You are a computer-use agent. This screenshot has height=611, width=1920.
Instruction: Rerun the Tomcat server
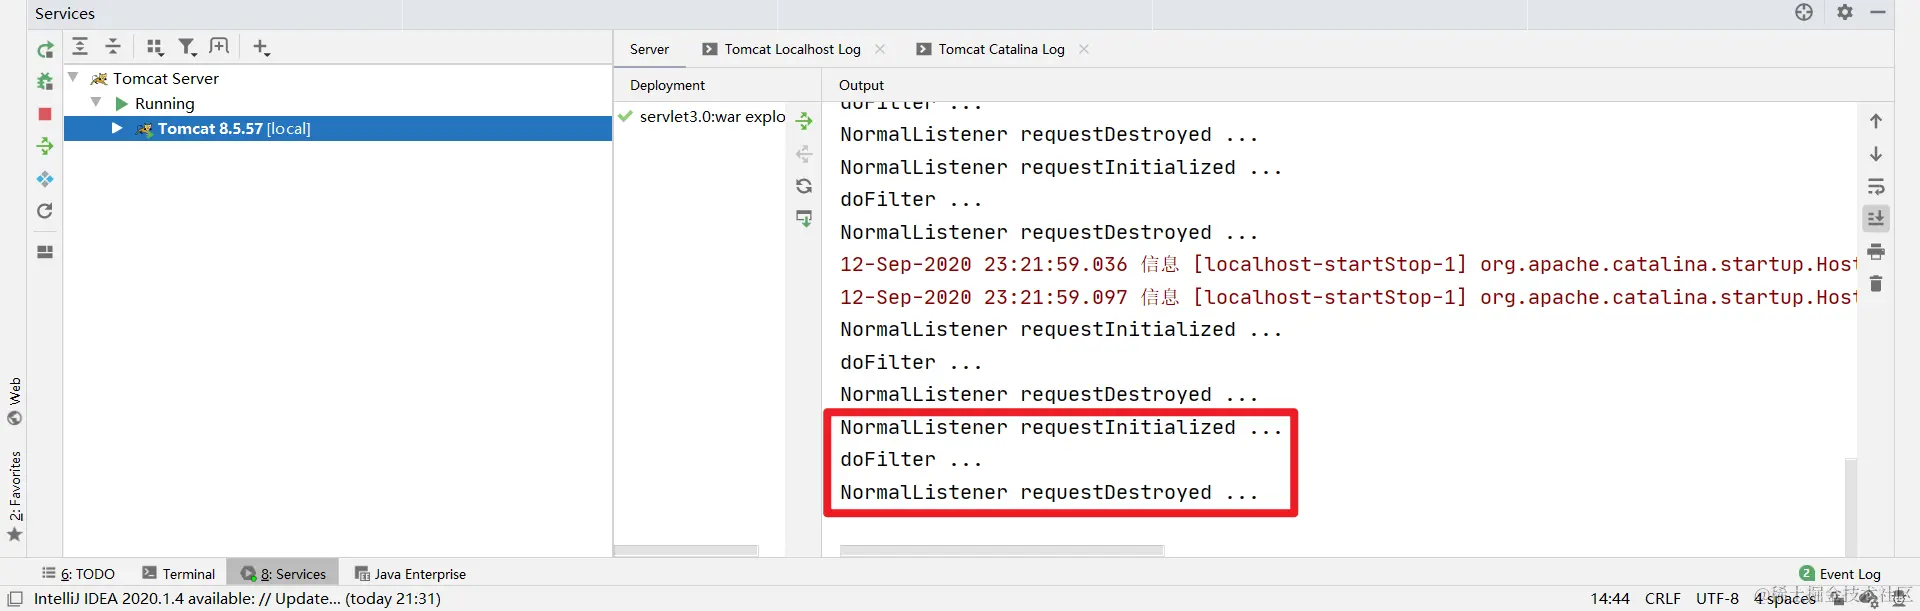(45, 49)
